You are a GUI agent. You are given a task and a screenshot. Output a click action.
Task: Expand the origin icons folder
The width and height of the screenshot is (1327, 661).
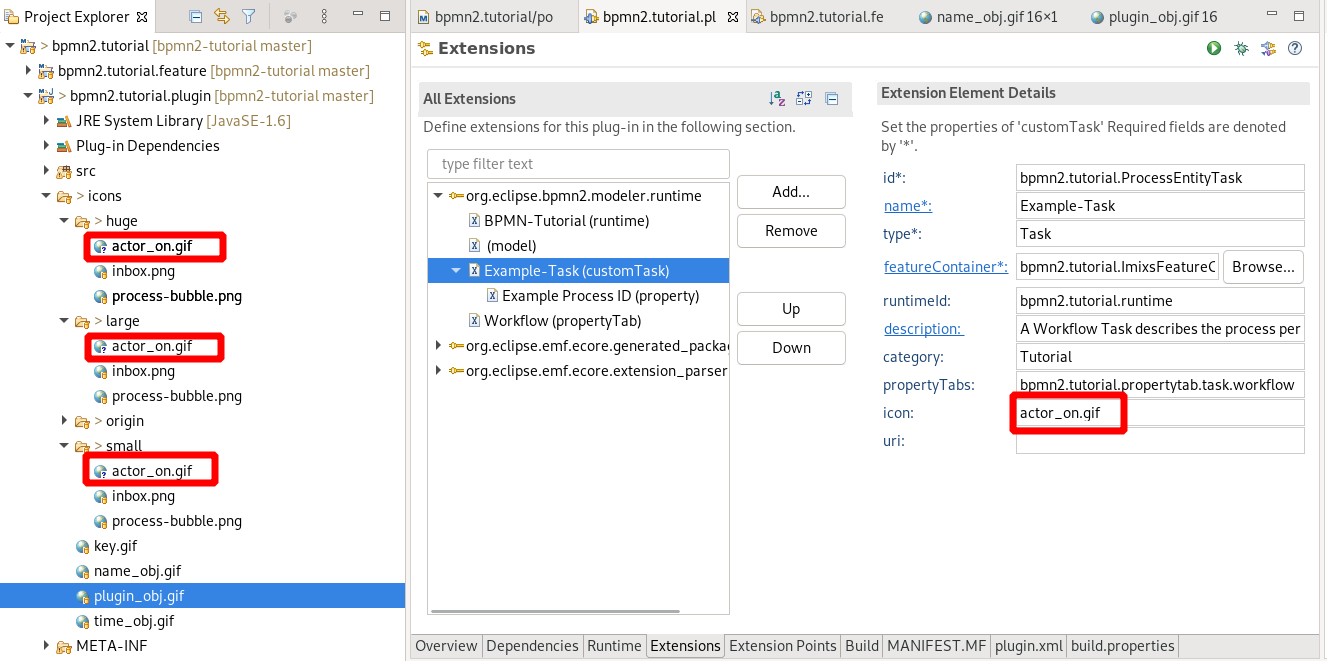pos(65,421)
